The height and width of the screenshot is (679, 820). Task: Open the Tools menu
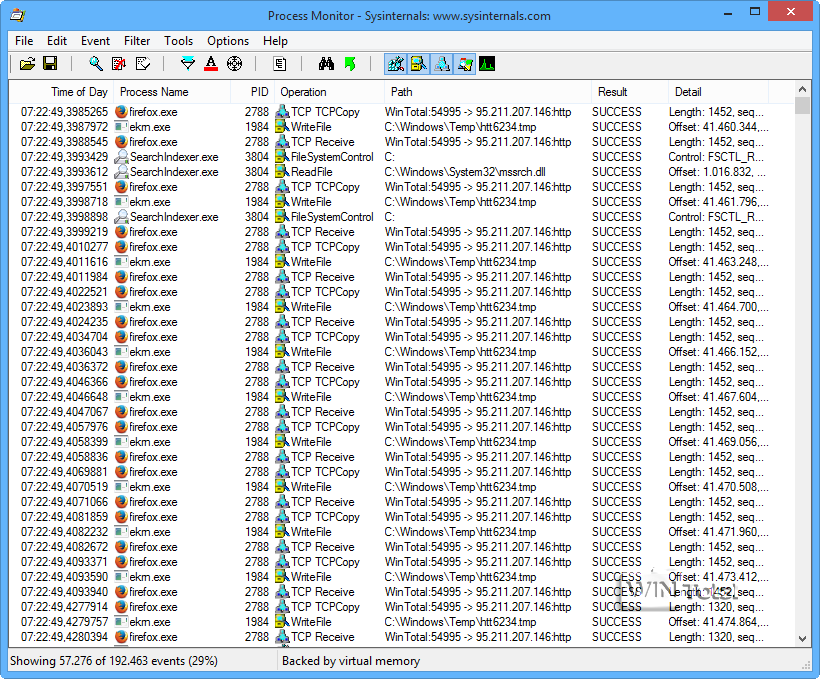tap(178, 41)
